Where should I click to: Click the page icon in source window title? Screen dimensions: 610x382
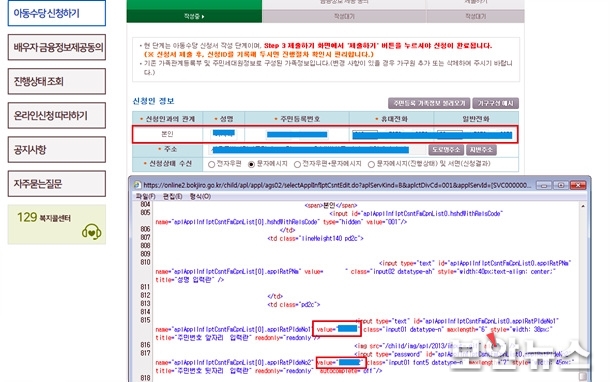coord(137,185)
